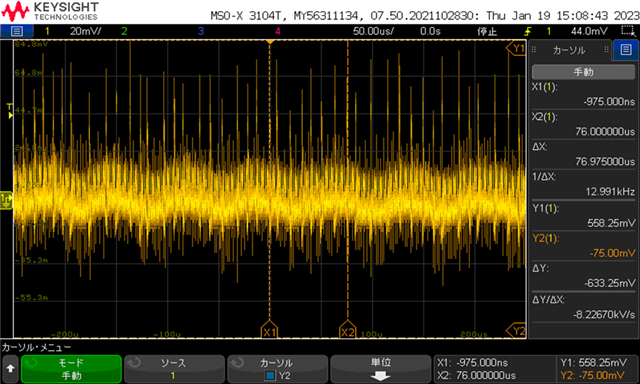Screen dimensions: 640x384
Task: Toggle channel 3 on
Action: tap(201, 31)
